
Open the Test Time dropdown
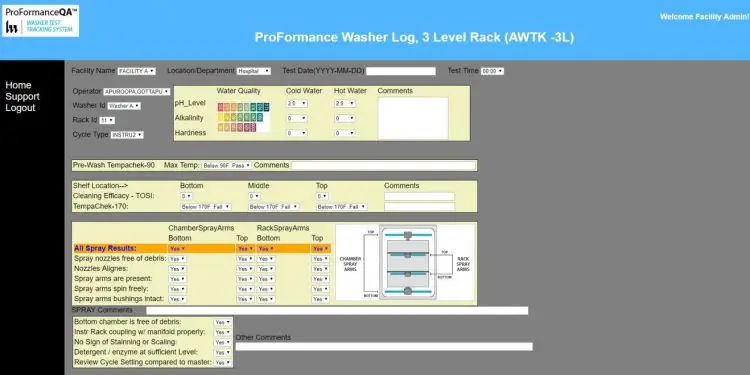point(492,71)
